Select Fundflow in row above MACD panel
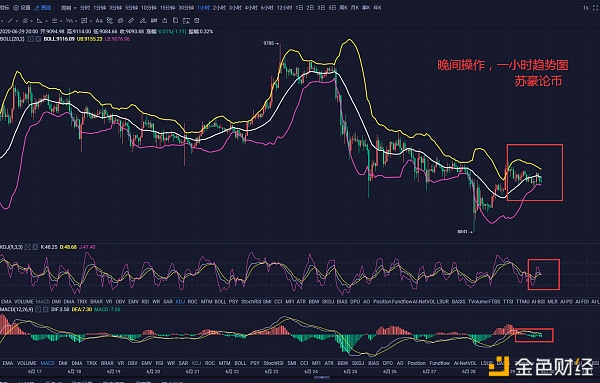 [401, 302]
